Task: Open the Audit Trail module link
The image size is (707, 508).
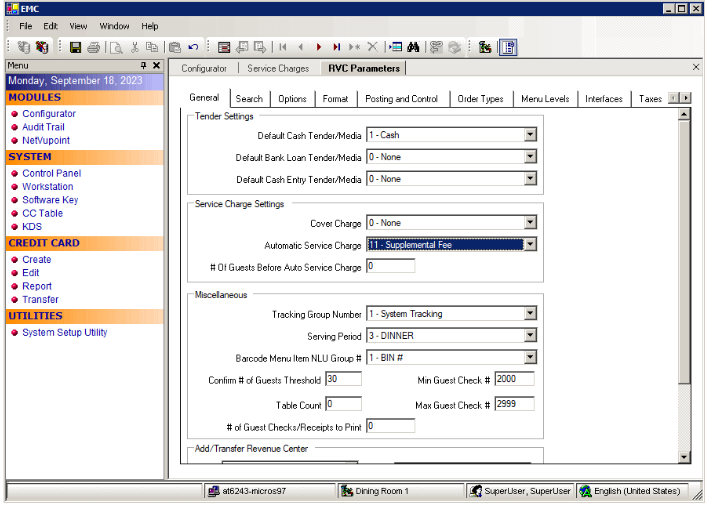Action: tap(43, 127)
